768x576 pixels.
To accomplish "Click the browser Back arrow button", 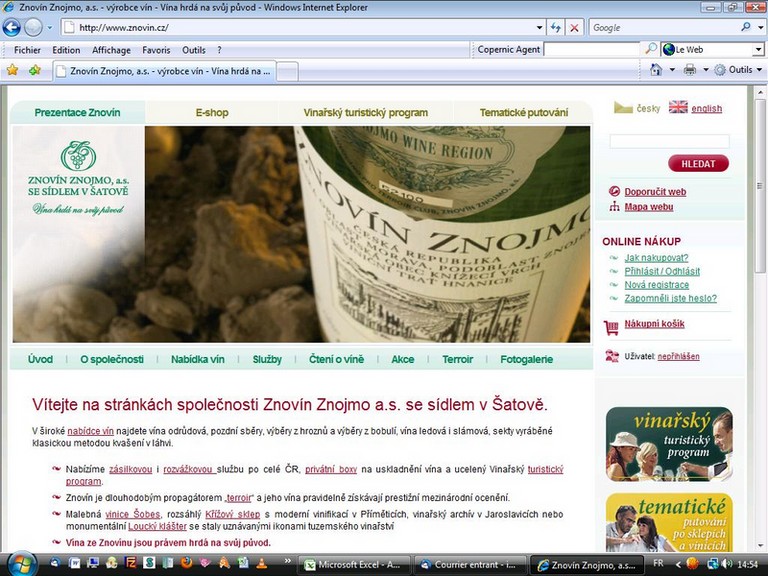I will pyautogui.click(x=13, y=27).
